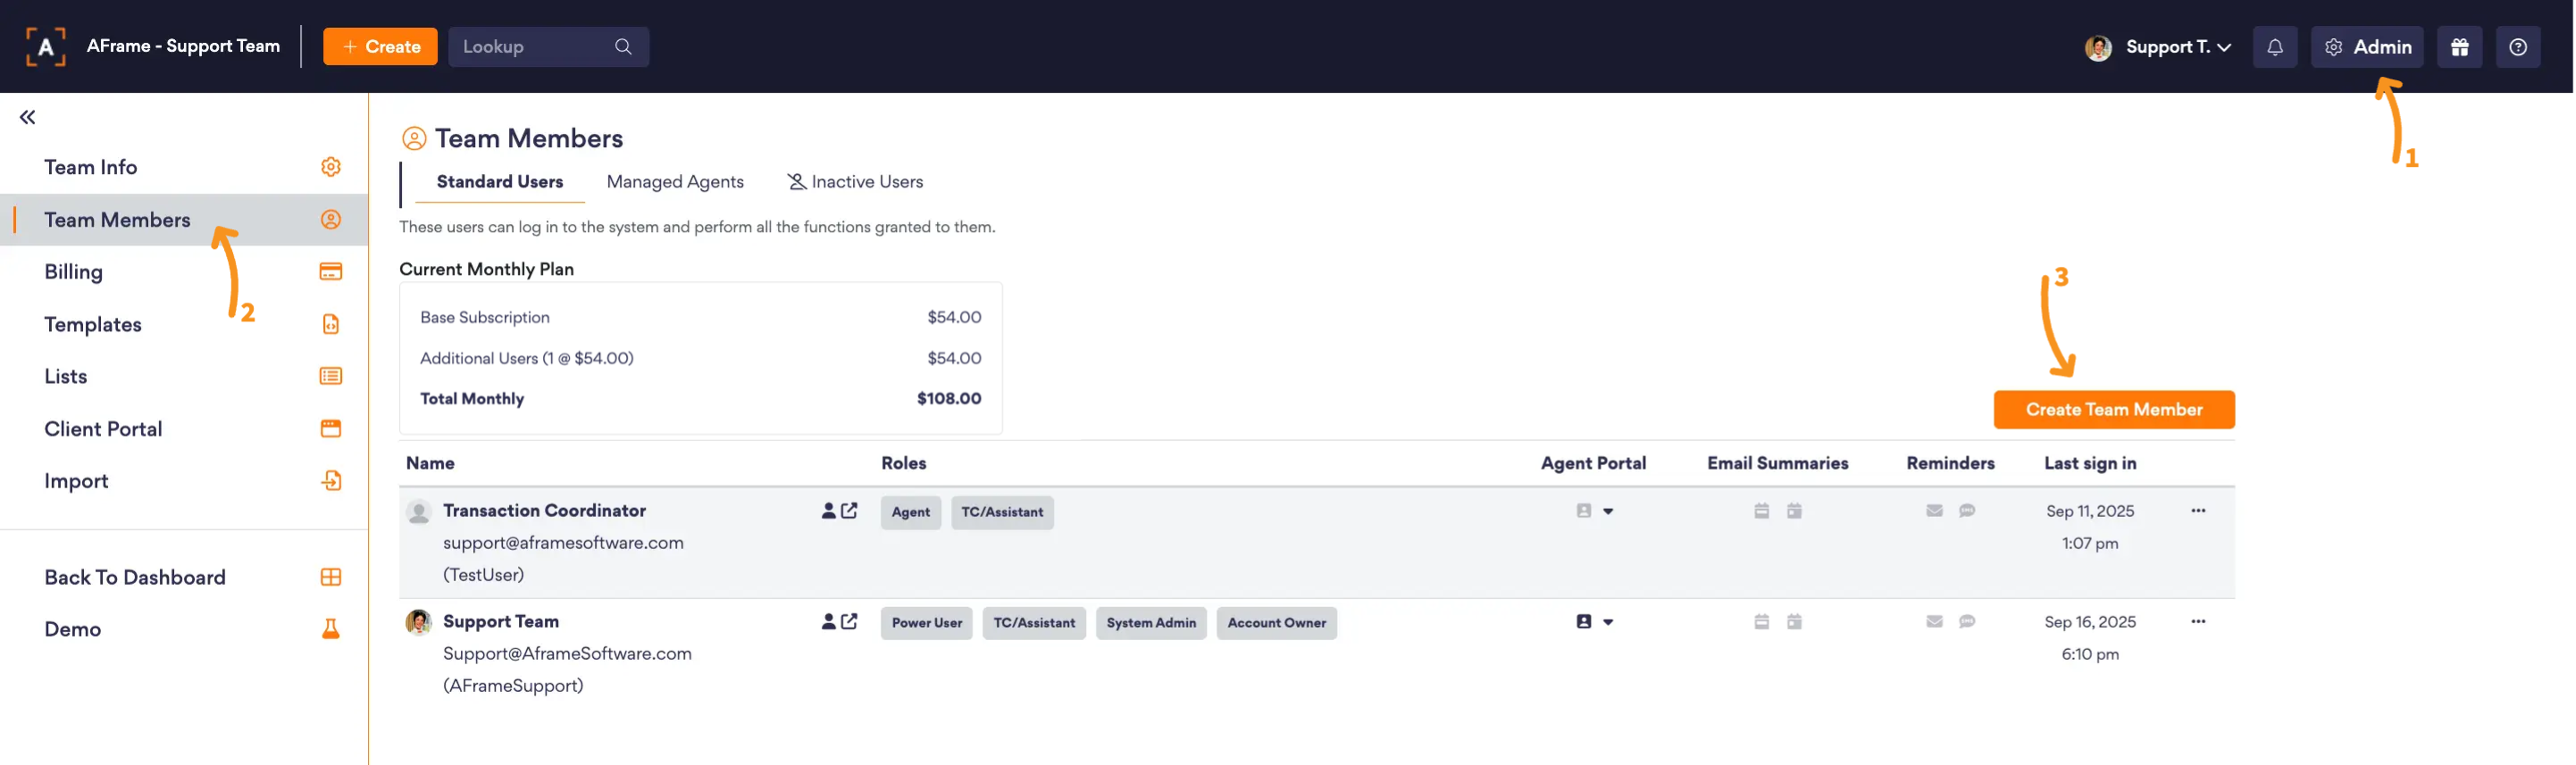This screenshot has width=2576, height=765.
Task: Click the Import arrow icon
Action: [330, 481]
